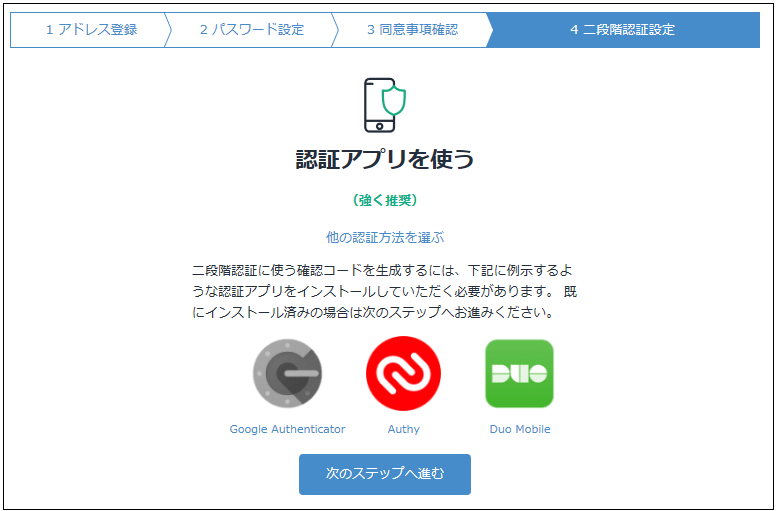Screen dimensions: 776x511
Task: Click the red Authy app icon
Action: [403, 373]
